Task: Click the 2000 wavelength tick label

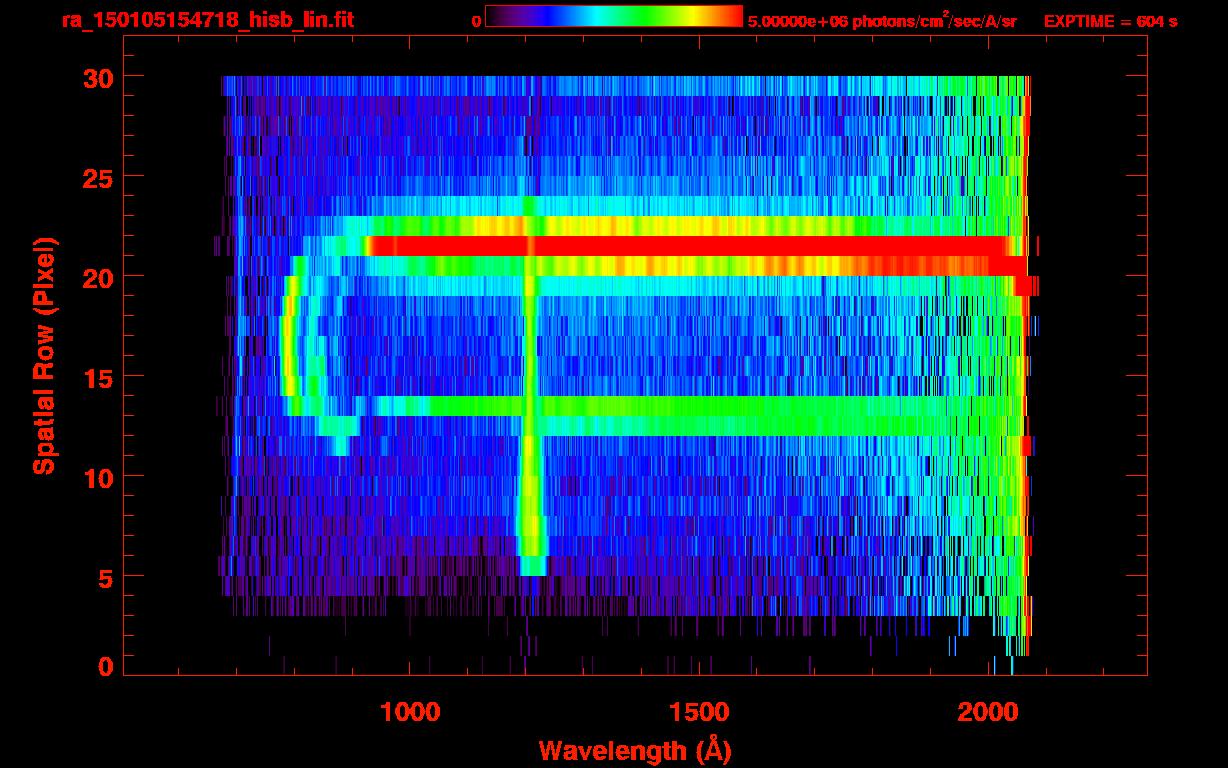Action: point(989,712)
